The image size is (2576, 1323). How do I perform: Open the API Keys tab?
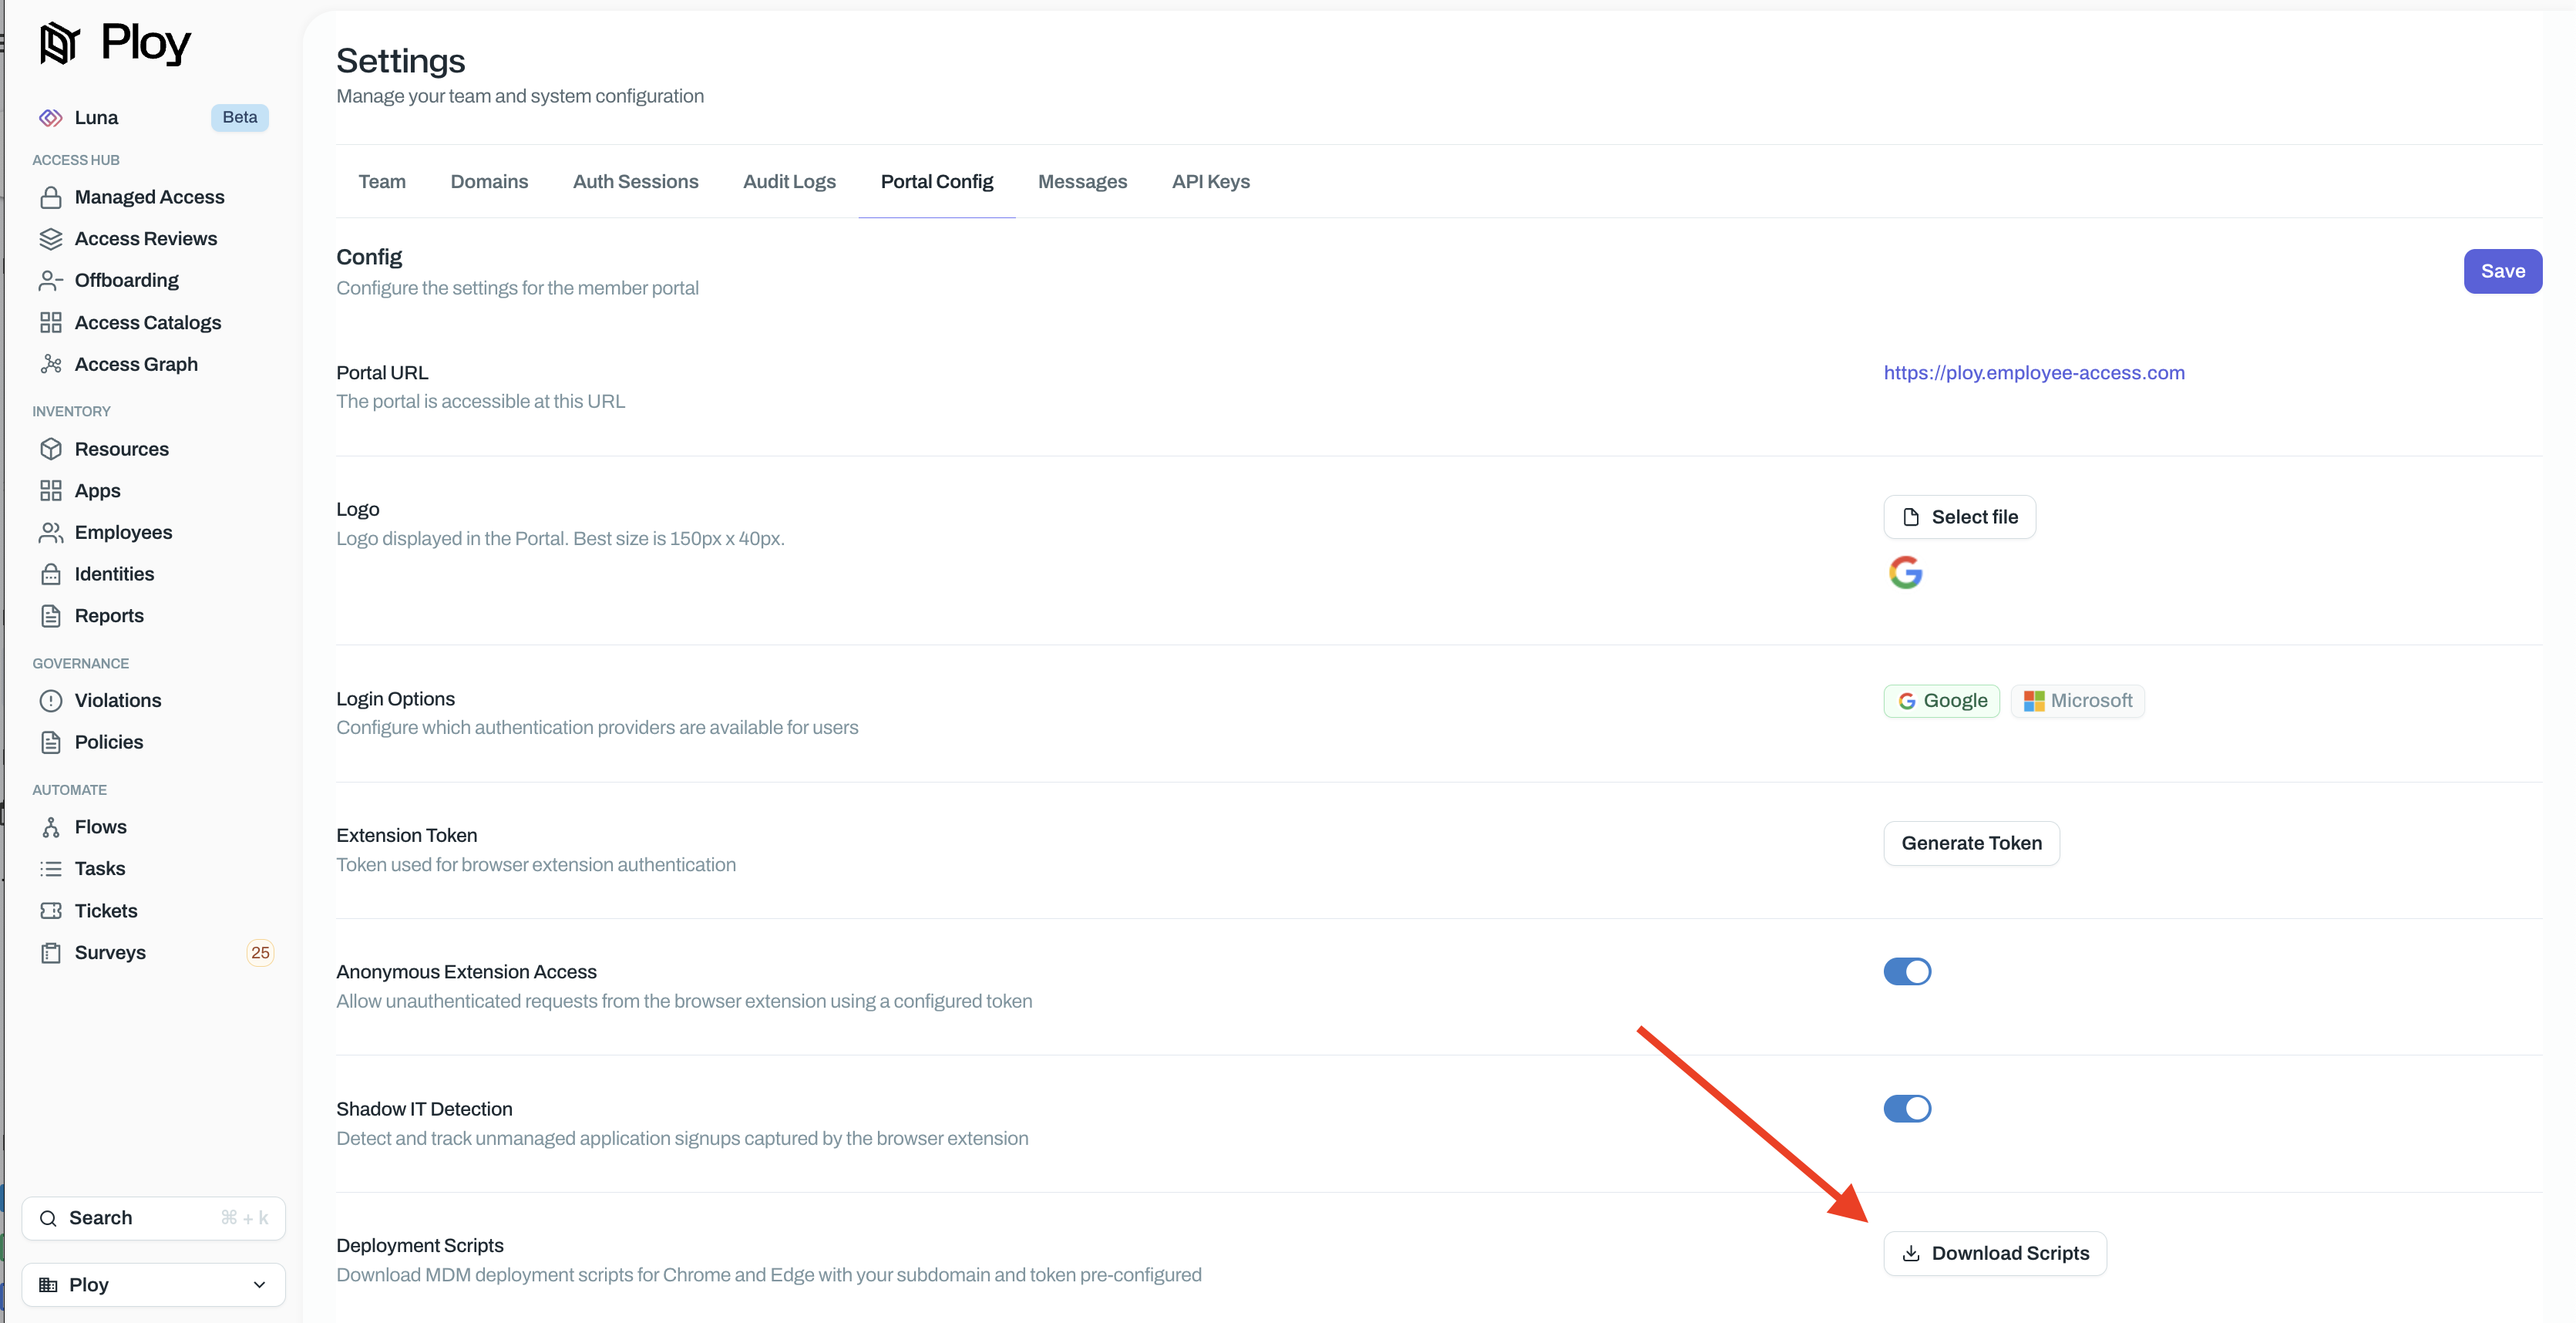[1210, 181]
